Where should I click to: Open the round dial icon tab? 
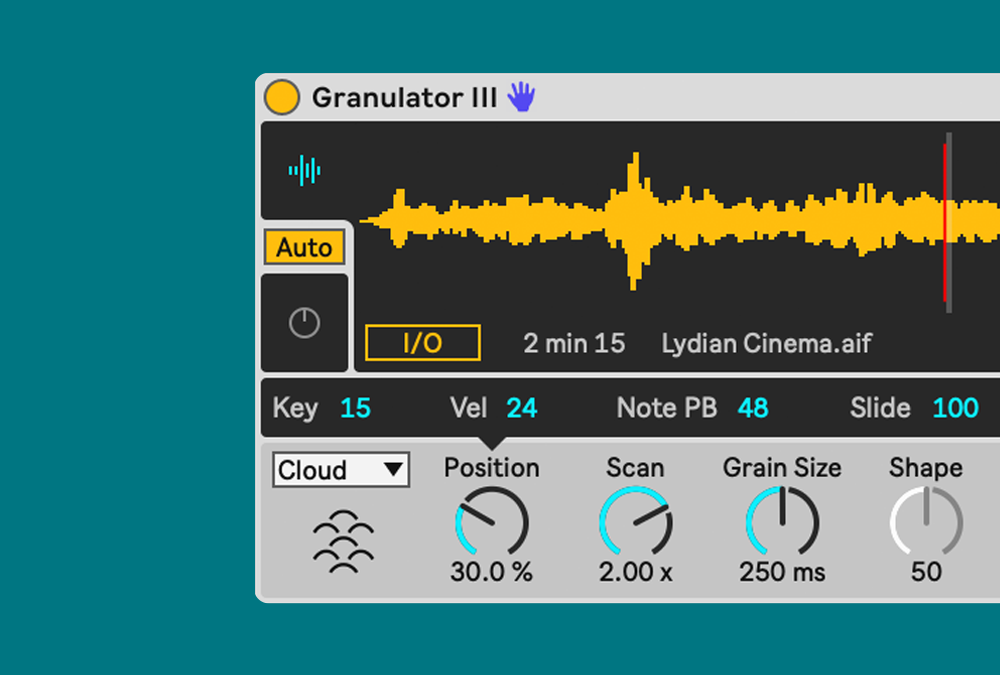pyautogui.click(x=304, y=323)
